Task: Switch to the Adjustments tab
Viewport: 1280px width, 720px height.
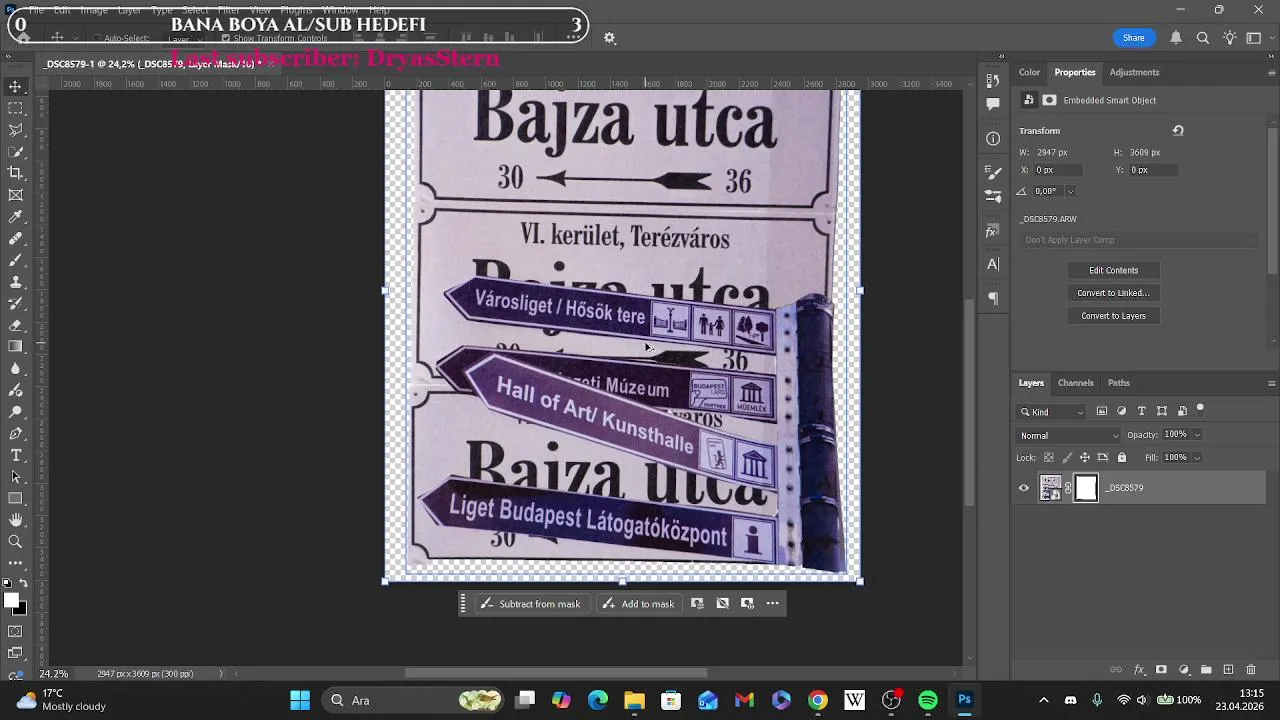Action: pyautogui.click(x=1134, y=72)
